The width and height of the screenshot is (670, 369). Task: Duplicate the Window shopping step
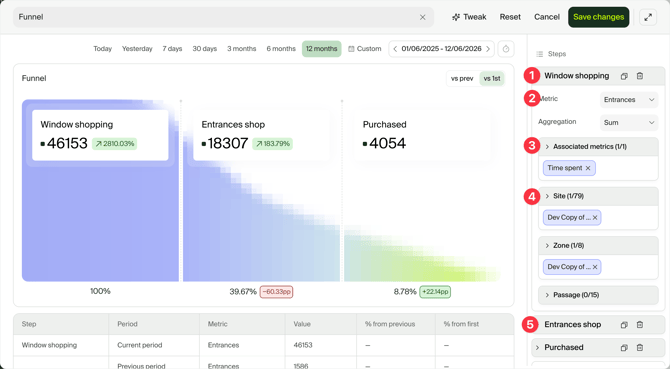click(x=624, y=76)
